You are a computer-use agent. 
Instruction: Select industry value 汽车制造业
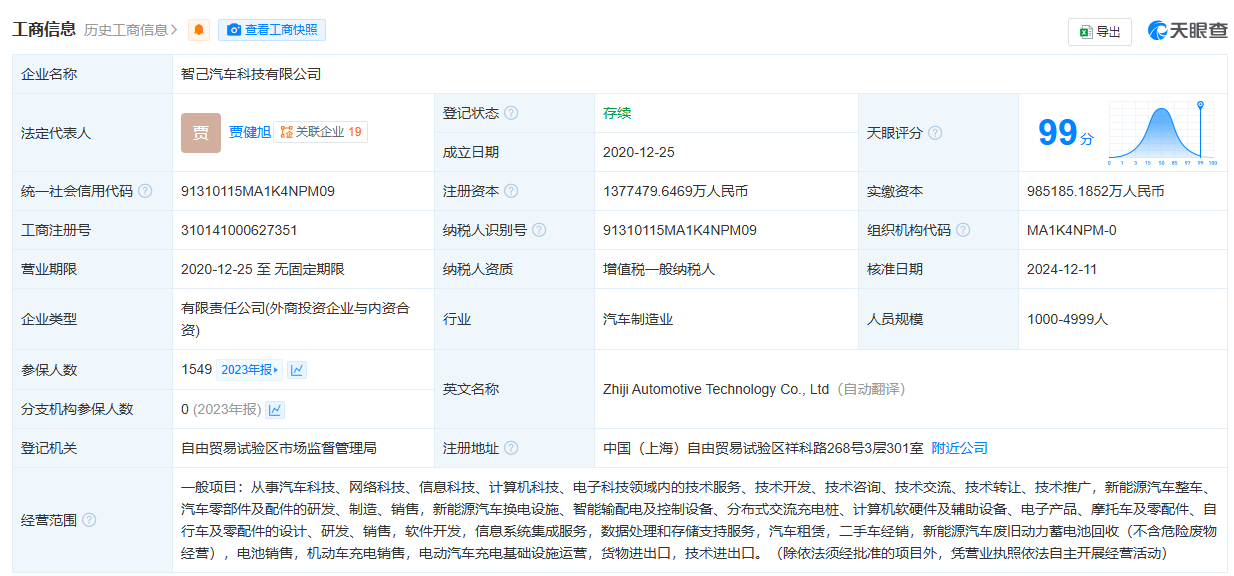638,319
